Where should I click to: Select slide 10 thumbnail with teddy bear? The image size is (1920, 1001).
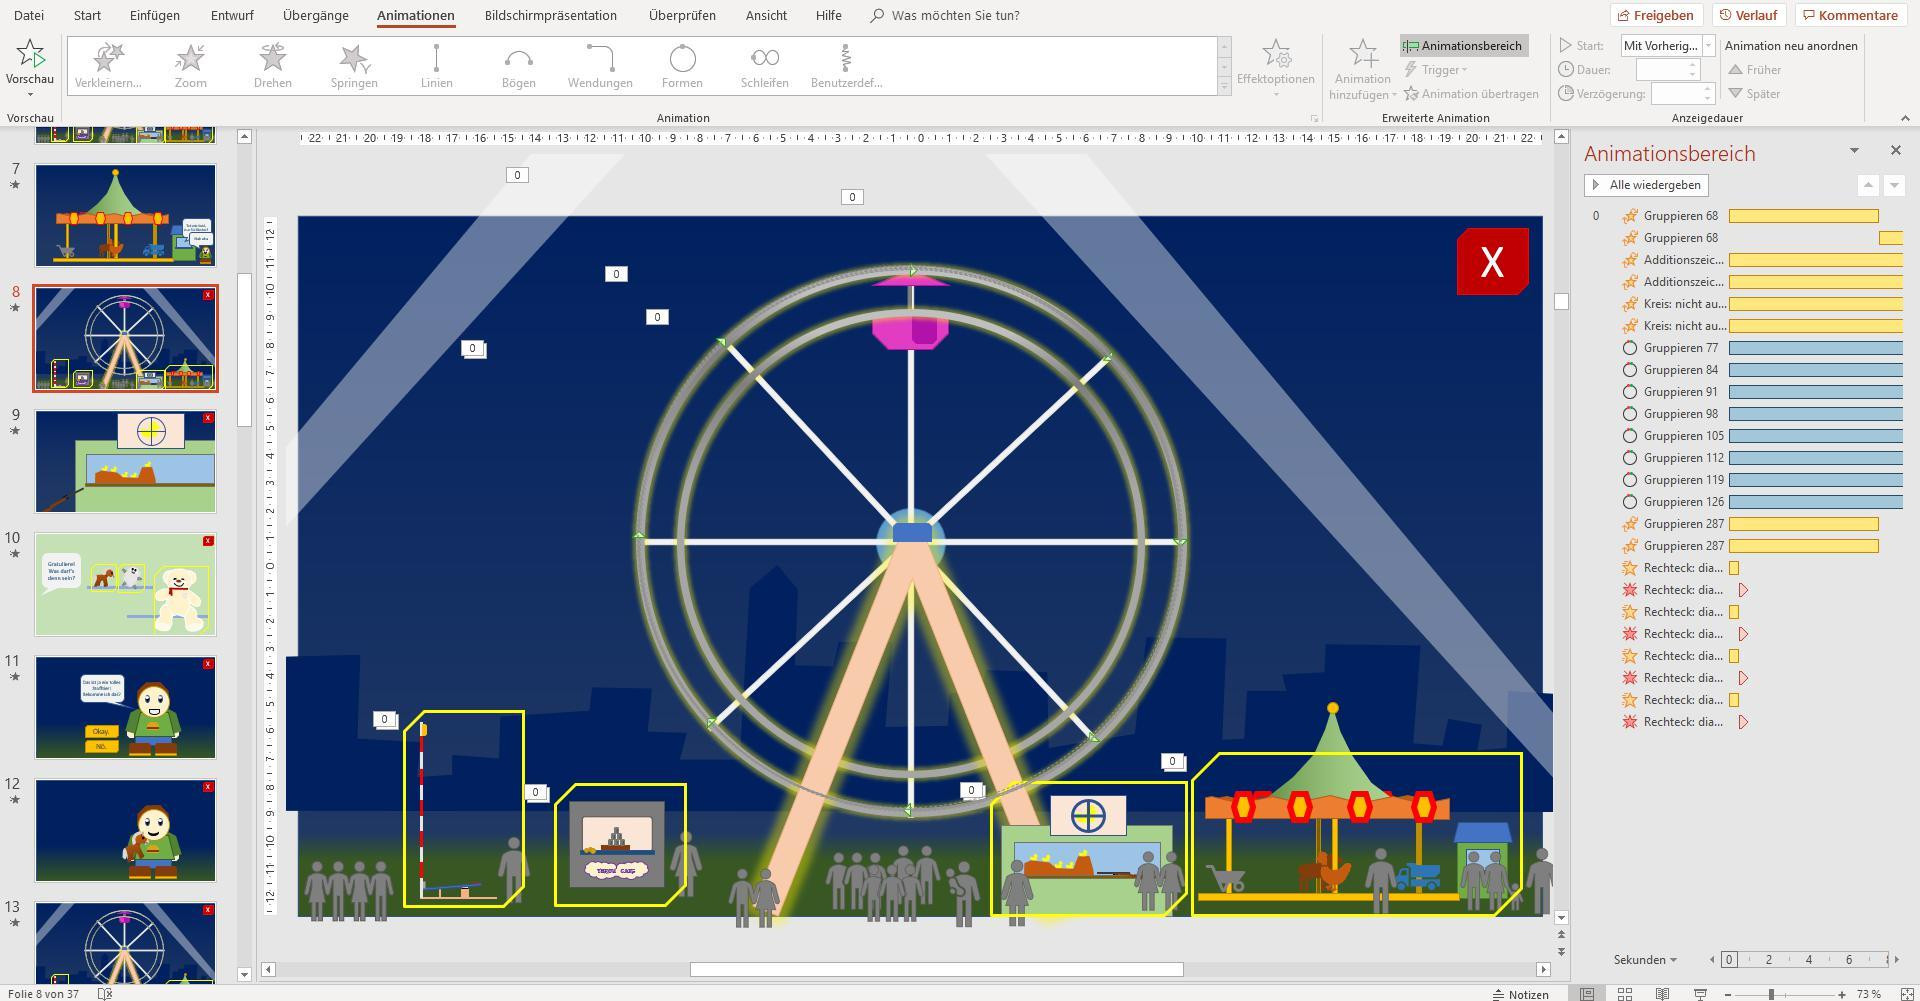click(126, 584)
